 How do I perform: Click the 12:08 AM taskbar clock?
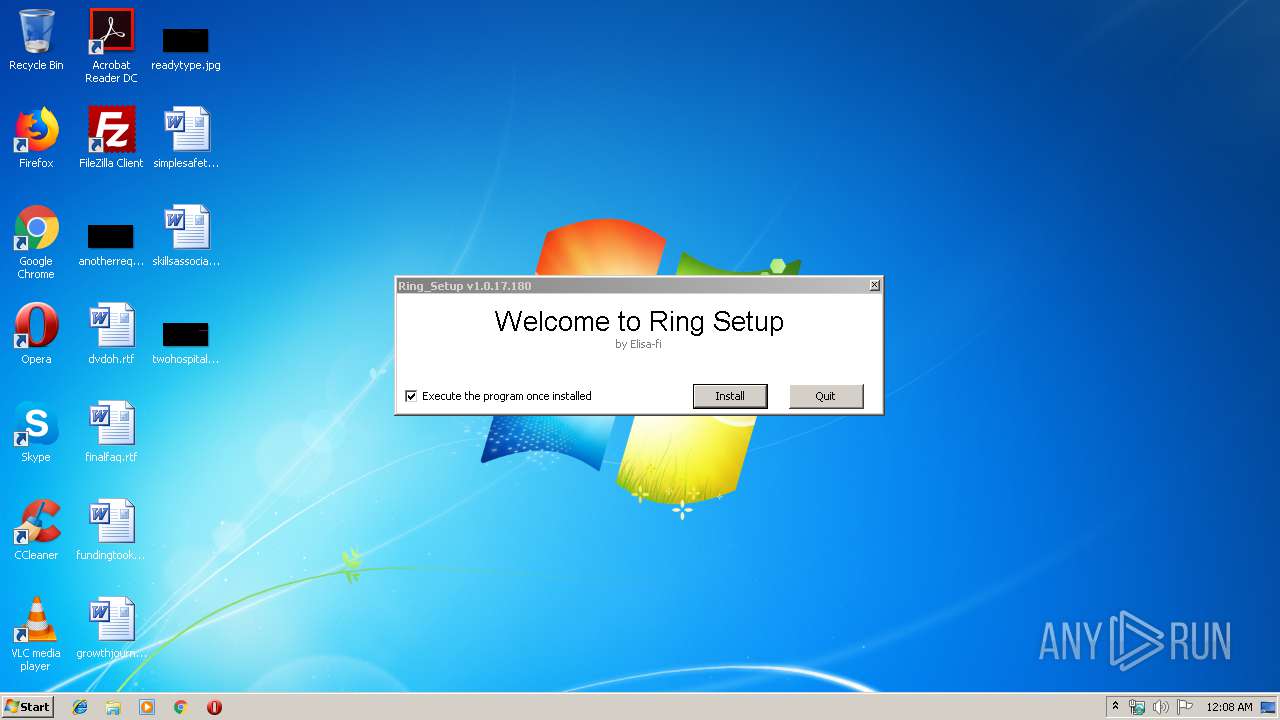1229,707
